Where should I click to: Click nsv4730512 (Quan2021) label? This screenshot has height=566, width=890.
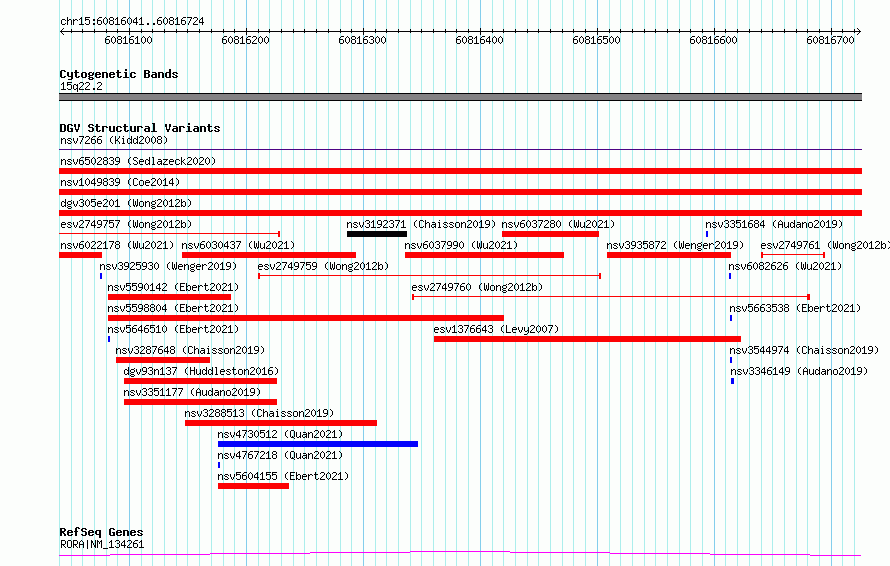pos(280,434)
